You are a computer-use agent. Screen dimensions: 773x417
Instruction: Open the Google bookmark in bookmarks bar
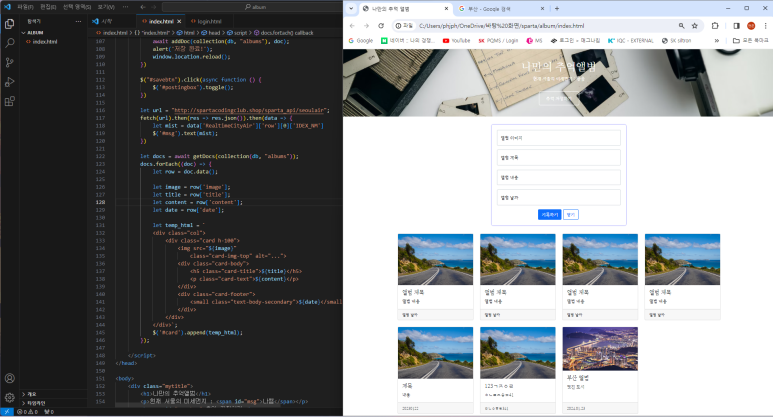pyautogui.click(x=361, y=40)
